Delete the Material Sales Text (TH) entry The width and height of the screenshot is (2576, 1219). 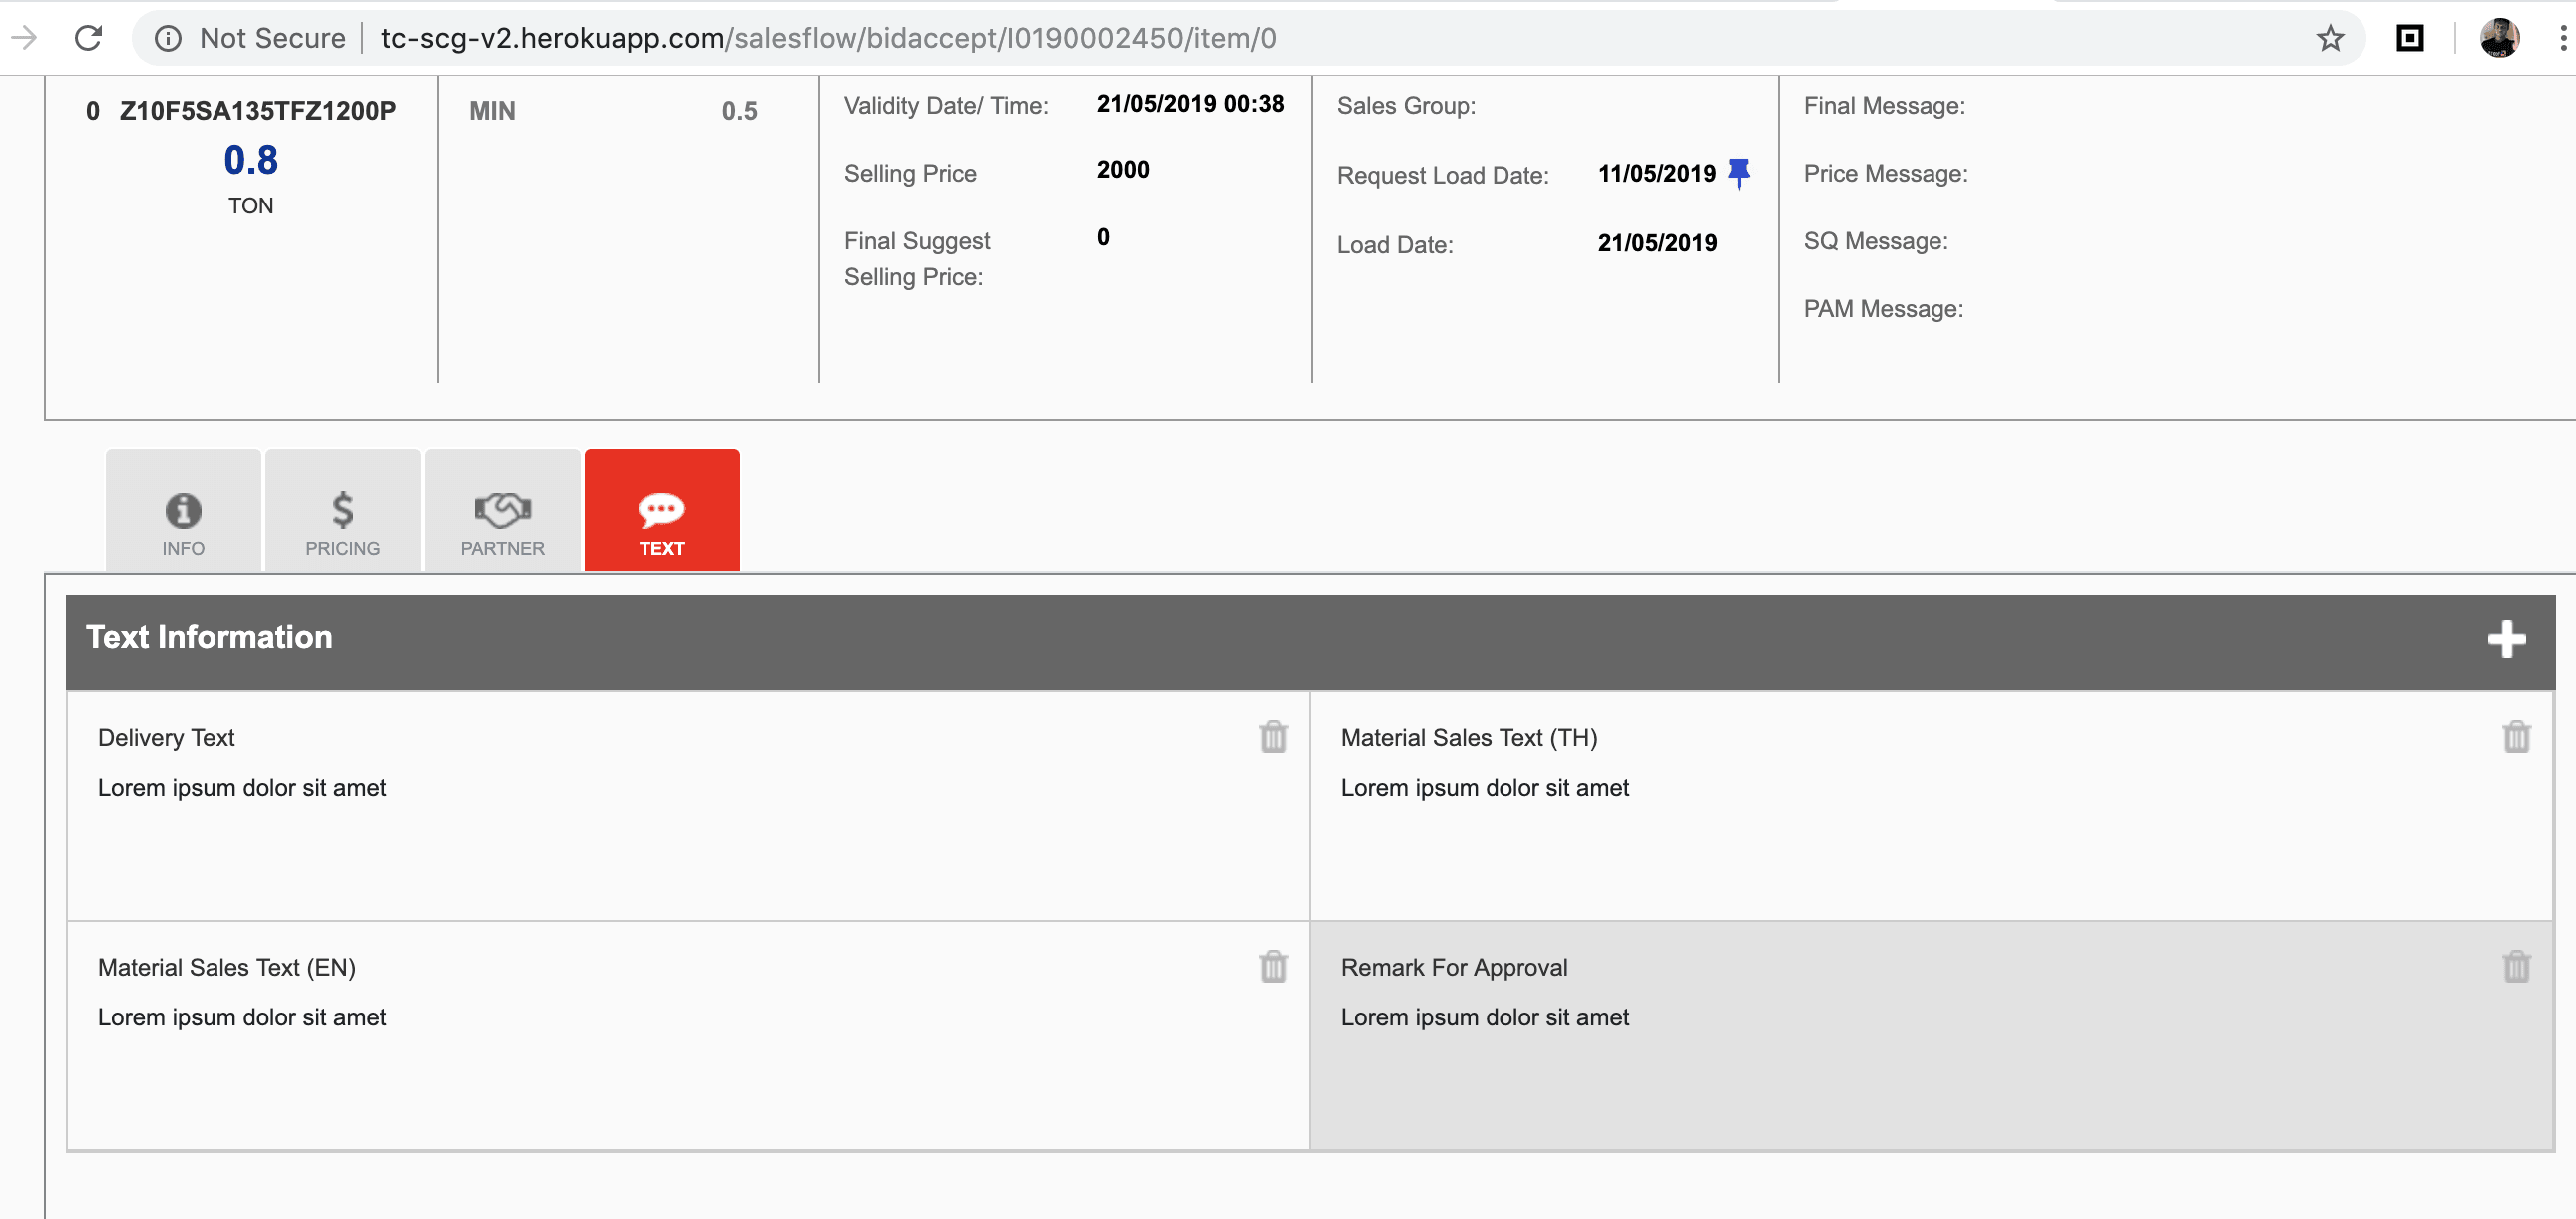[2515, 737]
